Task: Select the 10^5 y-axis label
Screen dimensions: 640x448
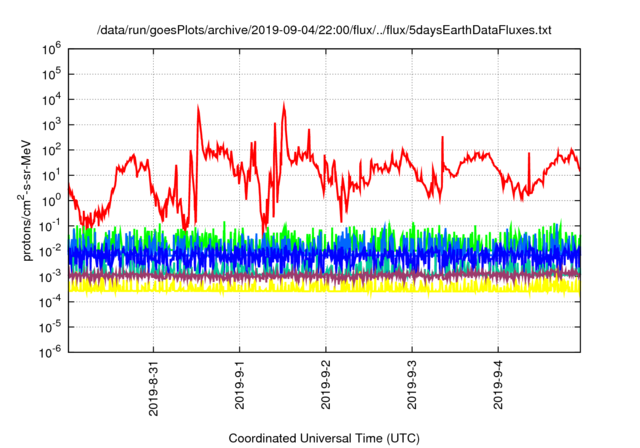Action: [51, 75]
